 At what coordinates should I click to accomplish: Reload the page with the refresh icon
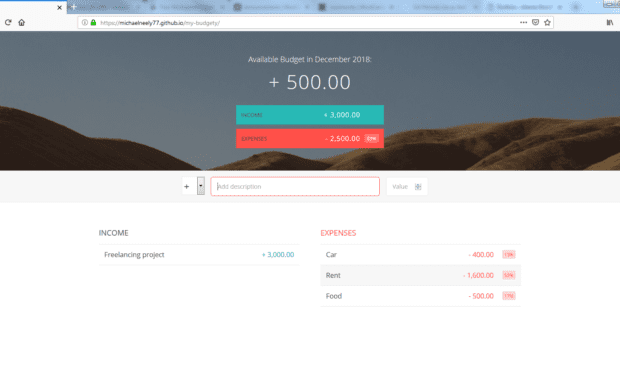pos(8,23)
